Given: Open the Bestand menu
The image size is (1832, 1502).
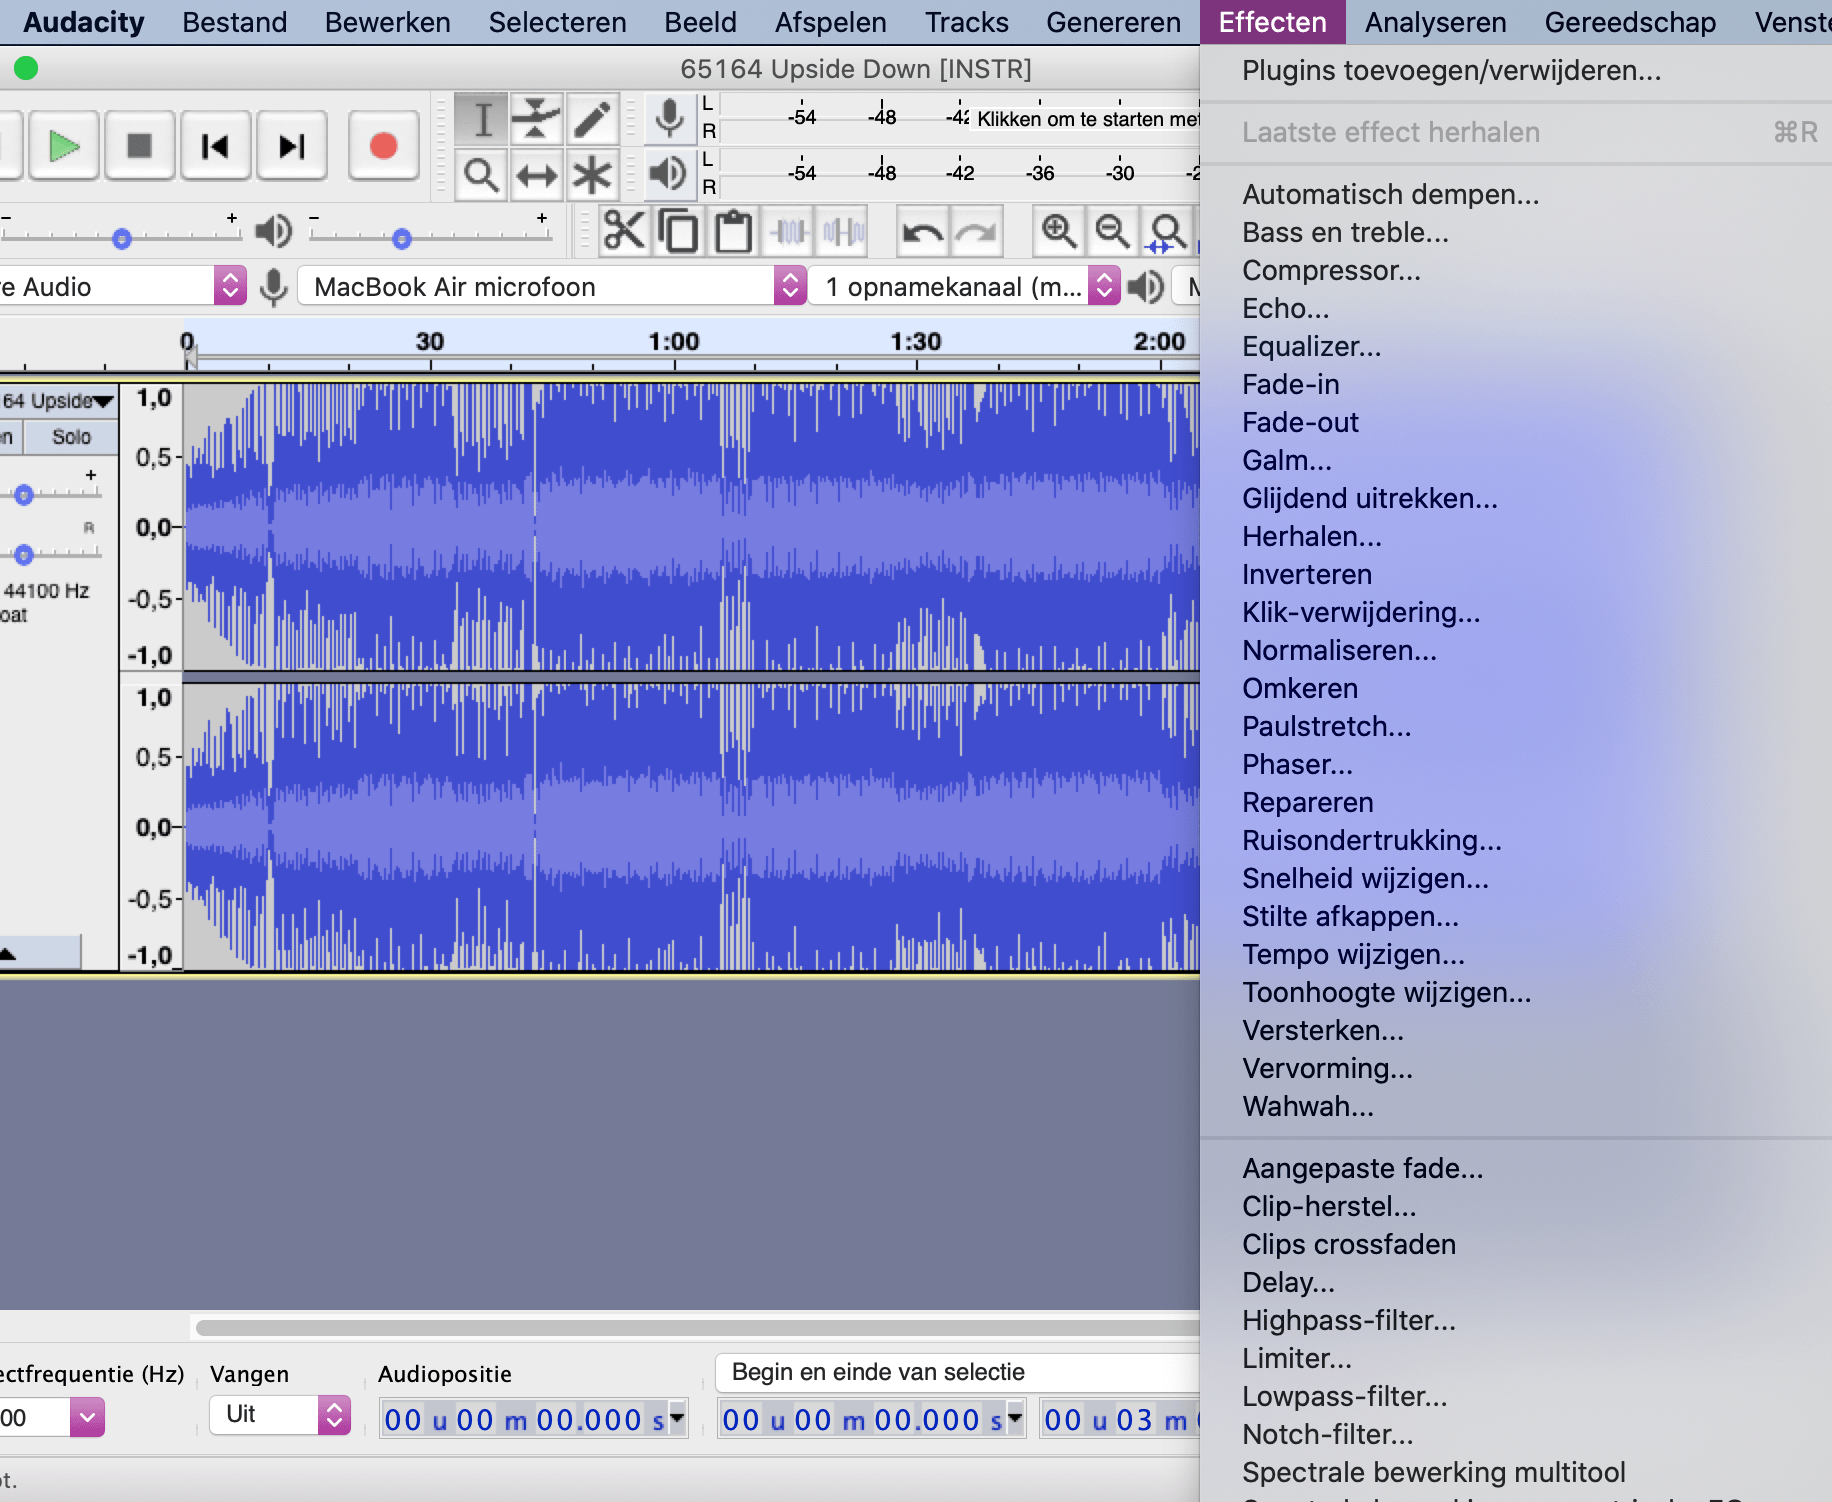Looking at the screenshot, I should [x=234, y=22].
